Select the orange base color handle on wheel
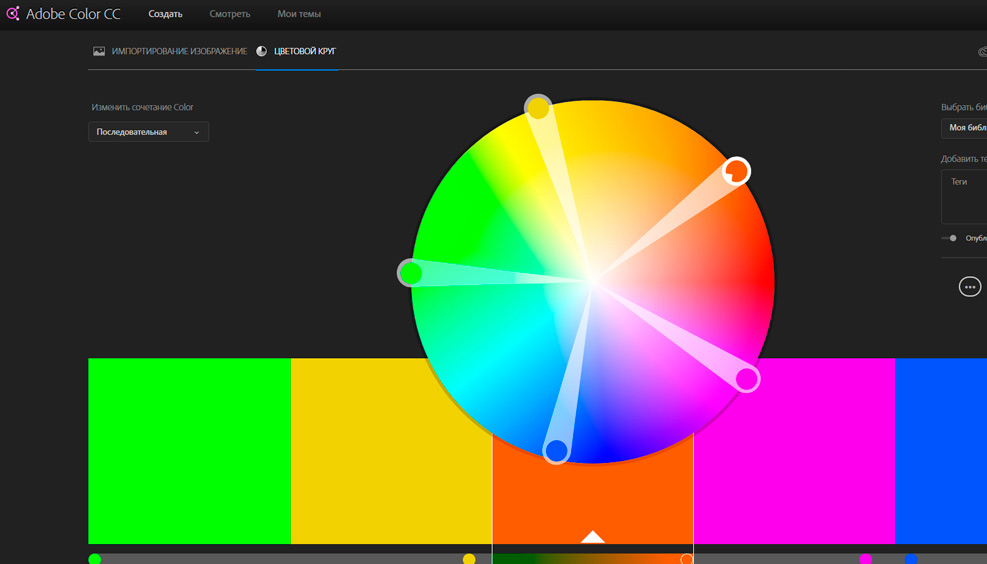 (x=736, y=171)
